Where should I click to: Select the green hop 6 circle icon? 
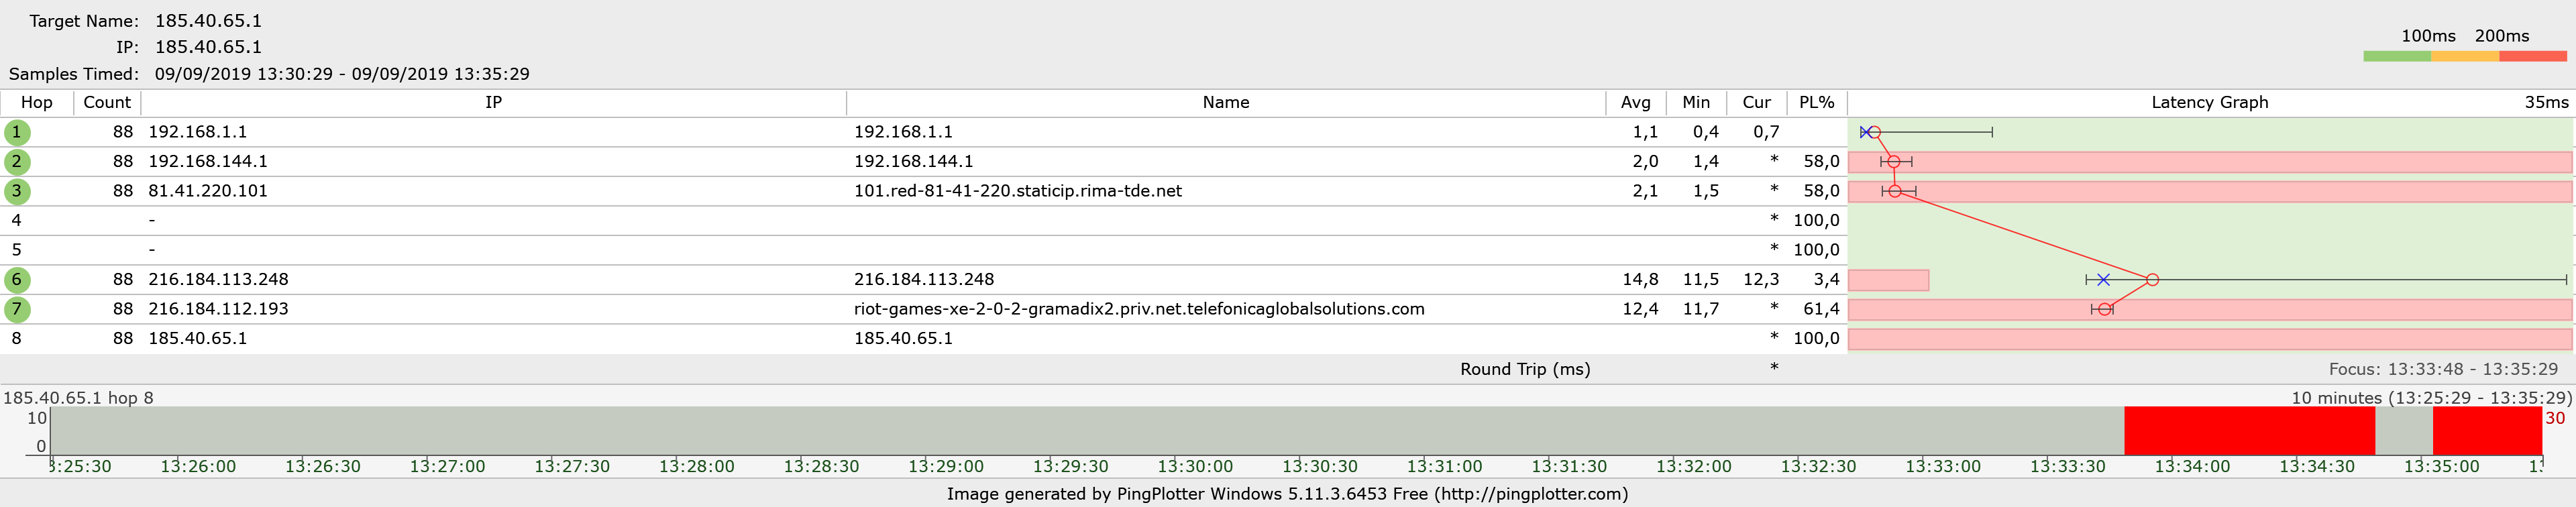click(x=17, y=280)
